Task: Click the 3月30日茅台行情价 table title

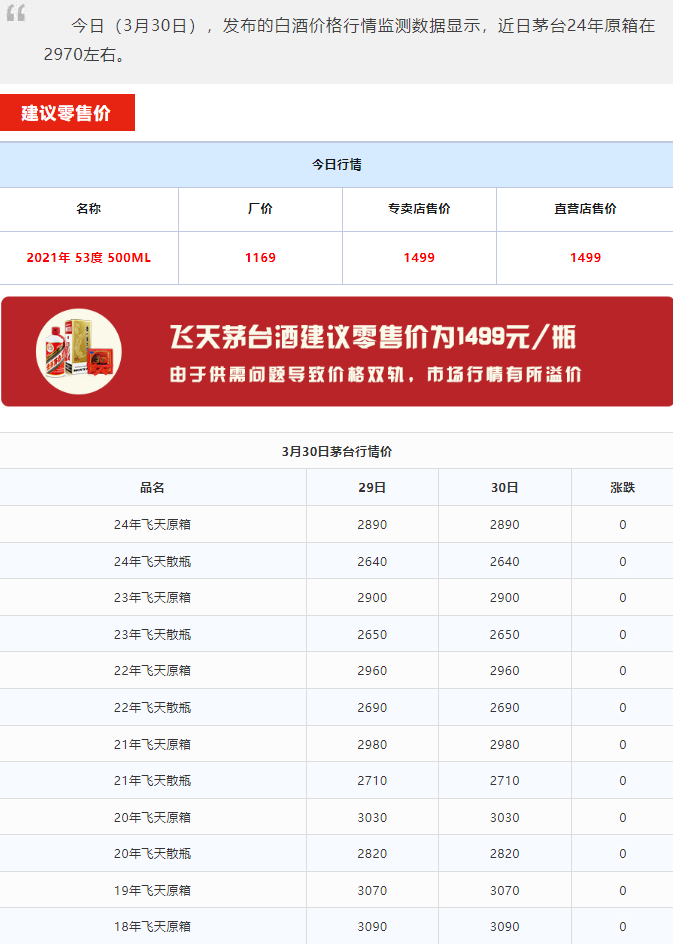Action: [x=336, y=452]
